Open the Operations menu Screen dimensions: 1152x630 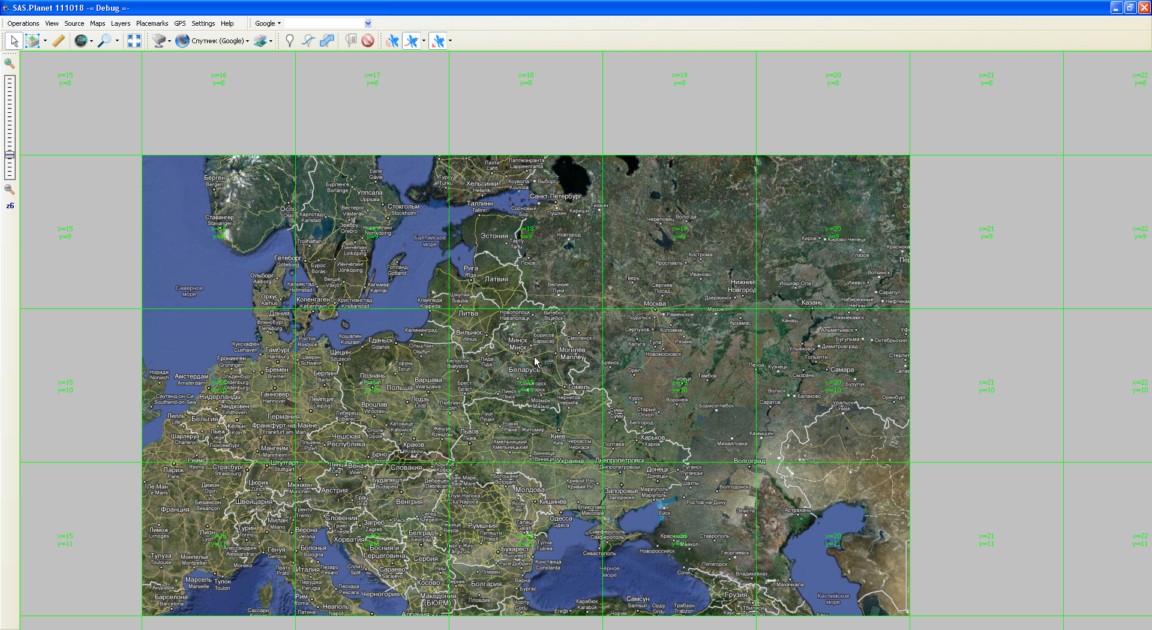23,23
